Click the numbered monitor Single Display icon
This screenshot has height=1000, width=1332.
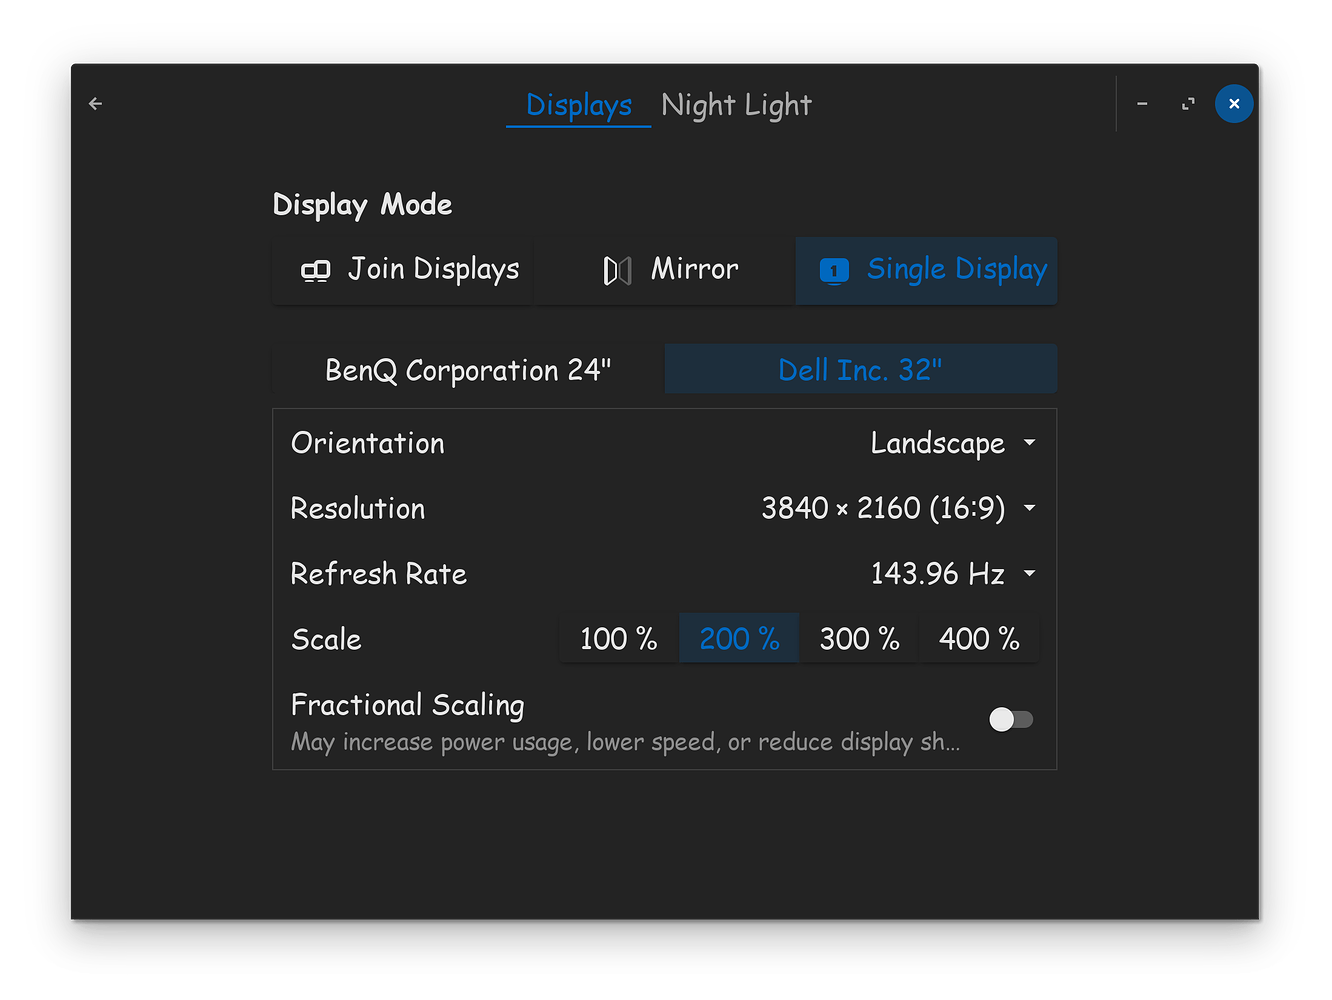pyautogui.click(x=833, y=270)
